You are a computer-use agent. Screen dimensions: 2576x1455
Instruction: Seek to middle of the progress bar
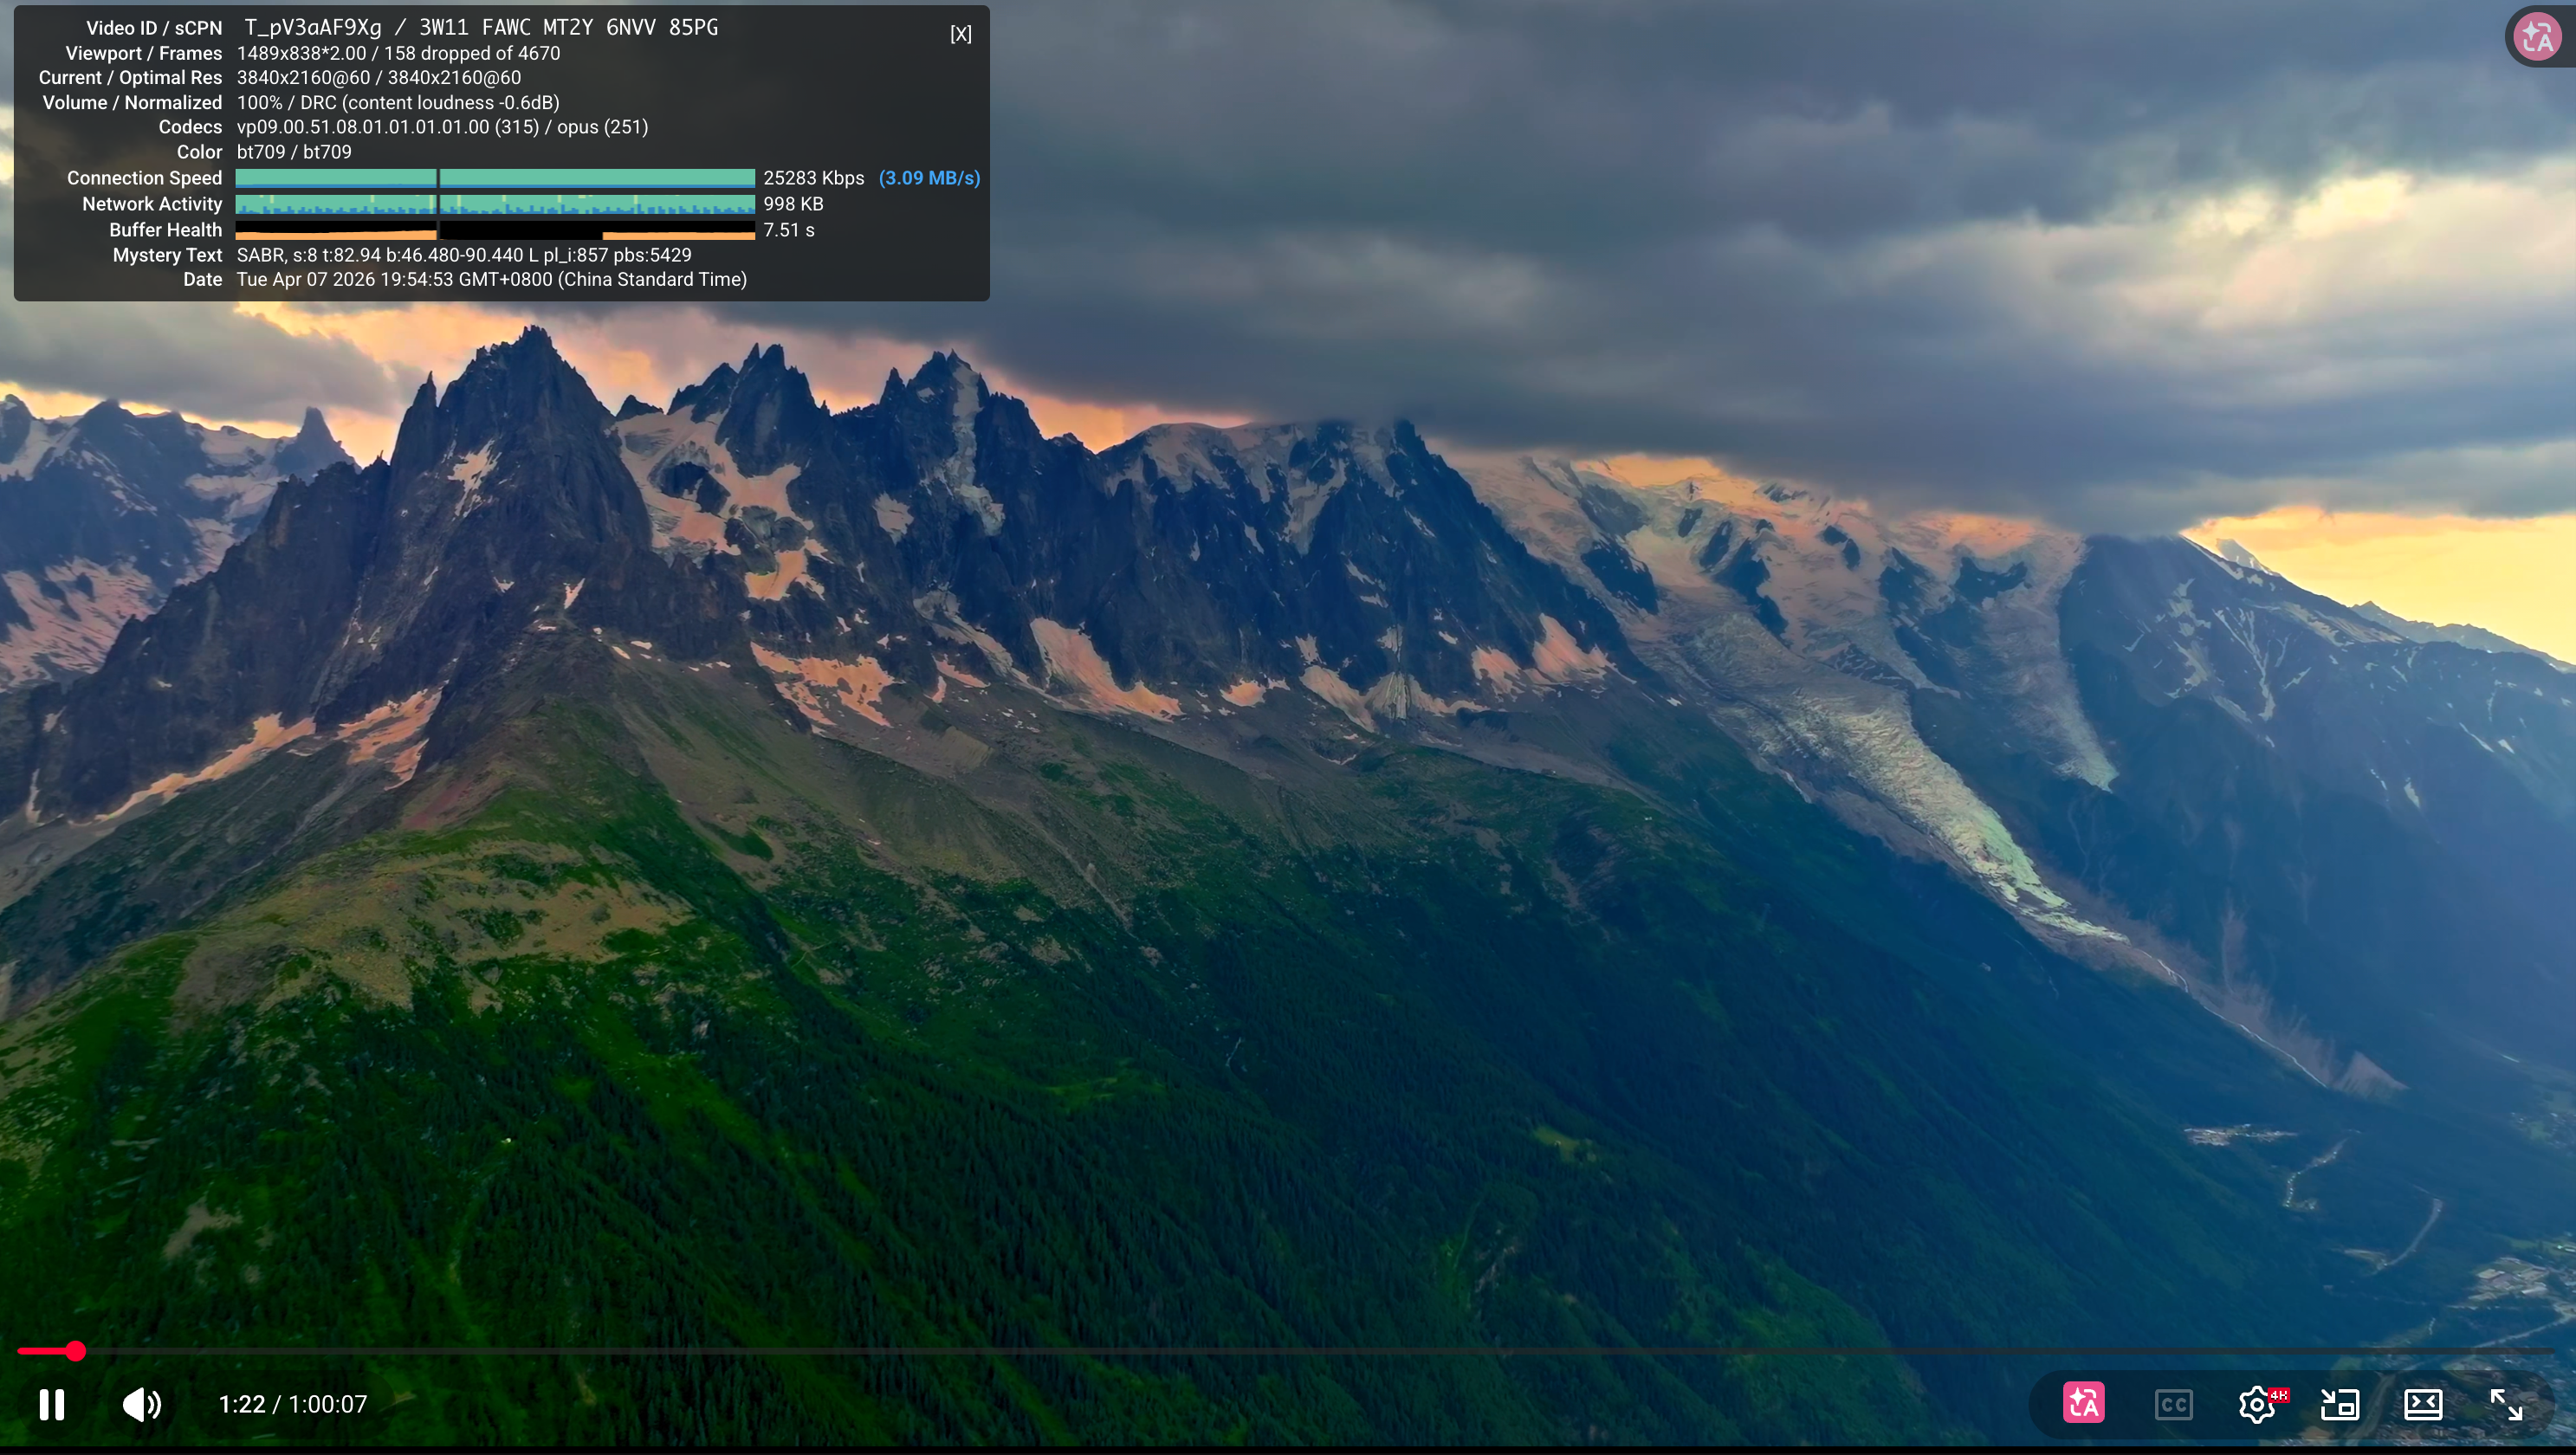pyautogui.click(x=1288, y=1351)
